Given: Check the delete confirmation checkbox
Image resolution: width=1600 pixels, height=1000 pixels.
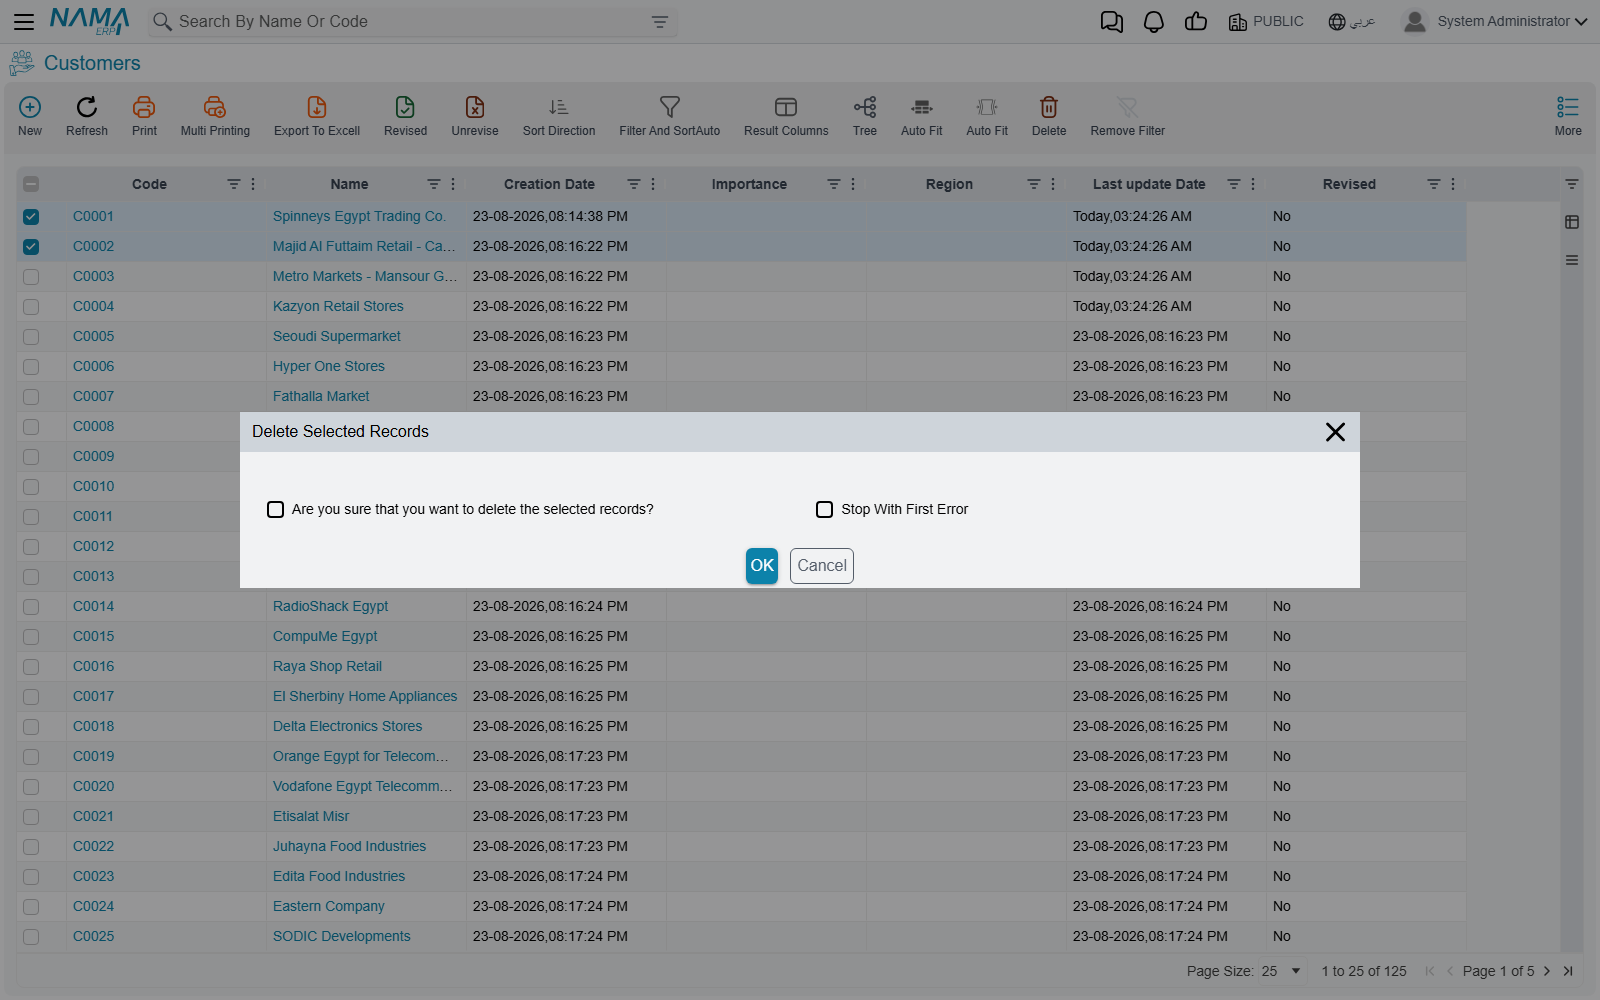Looking at the screenshot, I should [x=276, y=510].
